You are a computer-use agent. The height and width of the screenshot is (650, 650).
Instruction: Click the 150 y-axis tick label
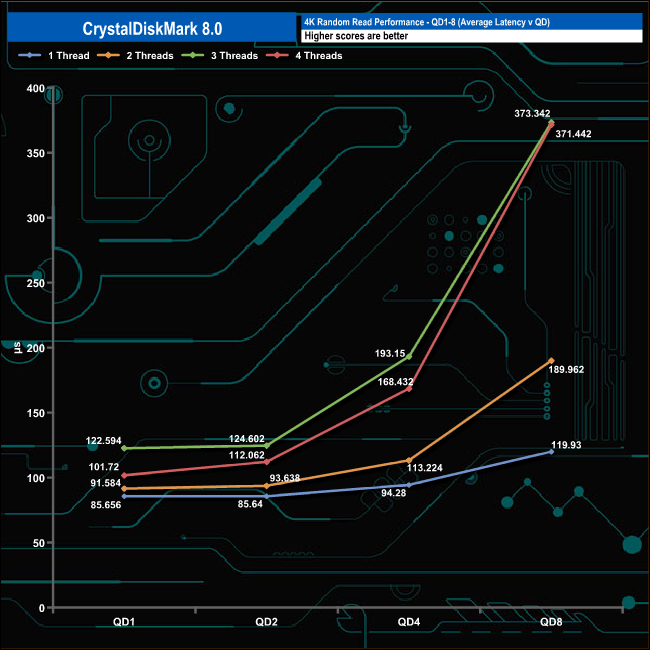coord(36,413)
